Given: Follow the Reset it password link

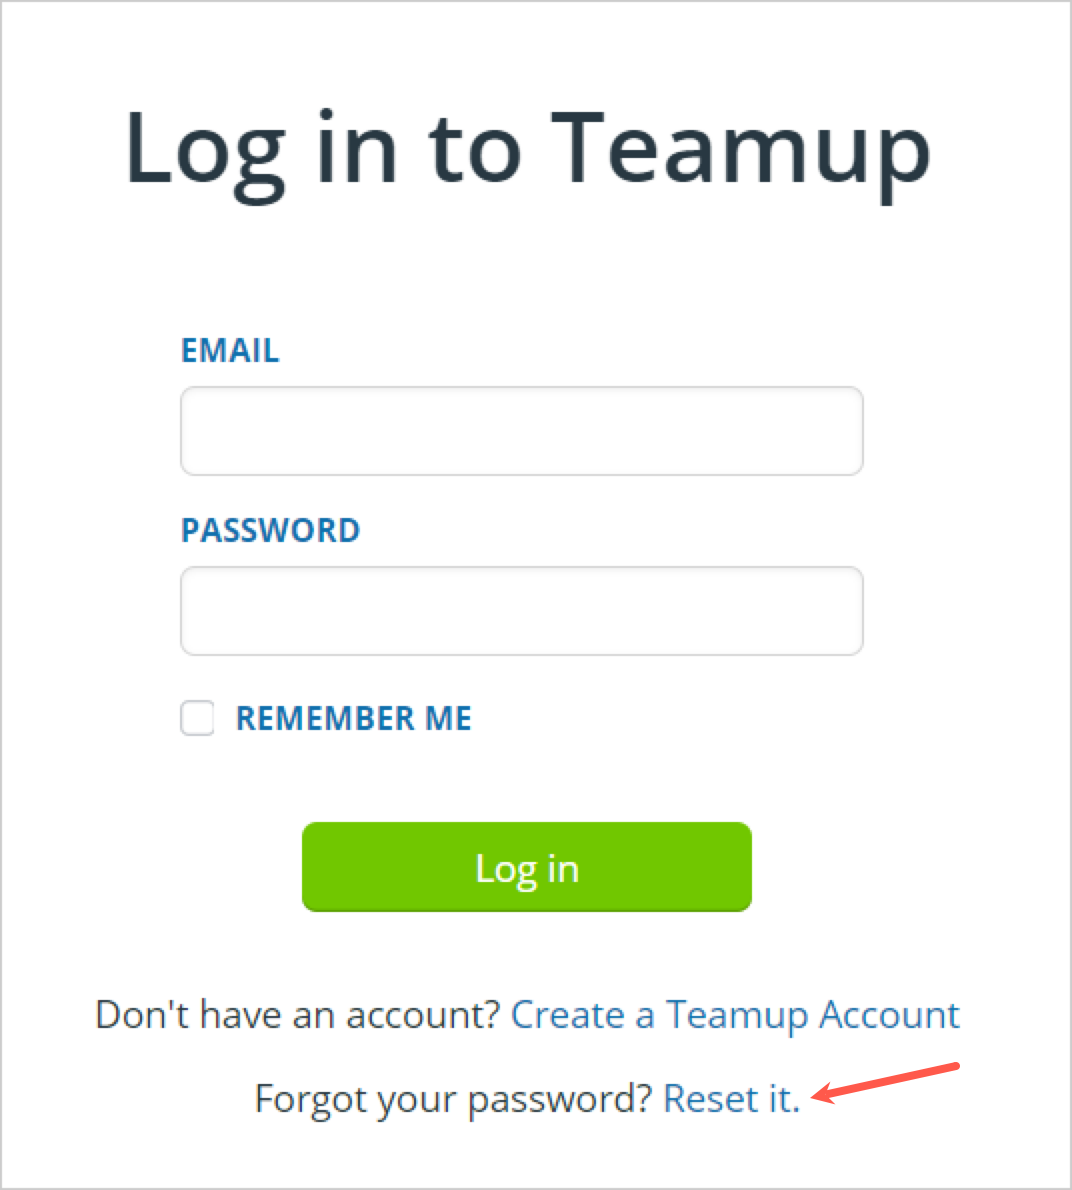Looking at the screenshot, I should pyautogui.click(x=731, y=1098).
